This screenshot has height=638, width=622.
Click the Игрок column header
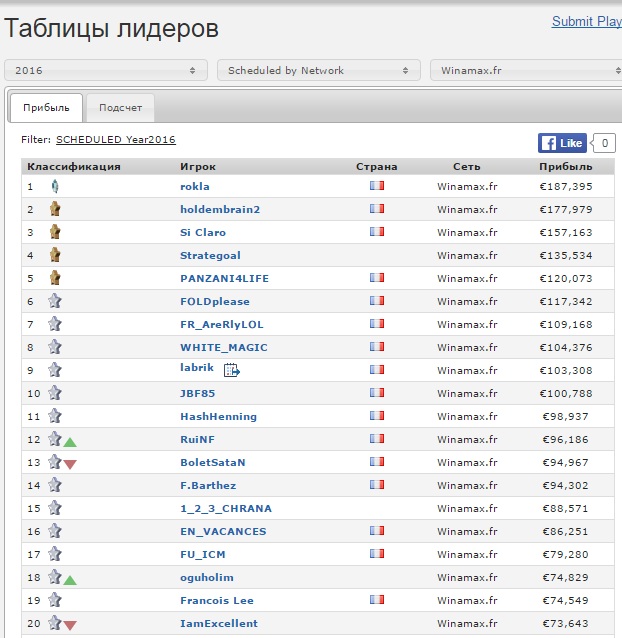198,167
